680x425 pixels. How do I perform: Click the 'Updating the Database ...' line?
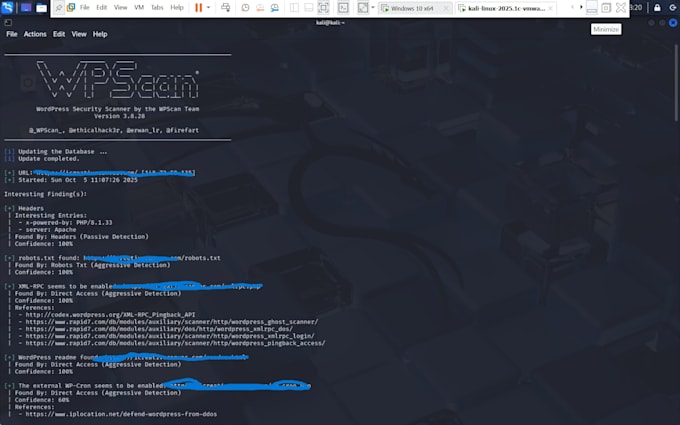[x=62, y=151]
